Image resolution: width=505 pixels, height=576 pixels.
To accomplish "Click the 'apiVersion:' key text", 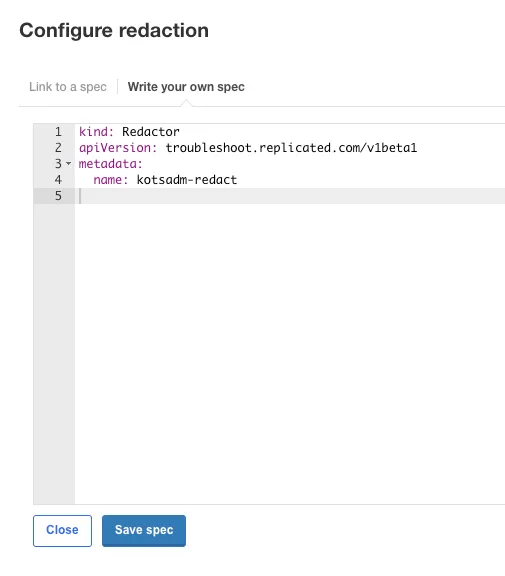I will pos(118,148).
